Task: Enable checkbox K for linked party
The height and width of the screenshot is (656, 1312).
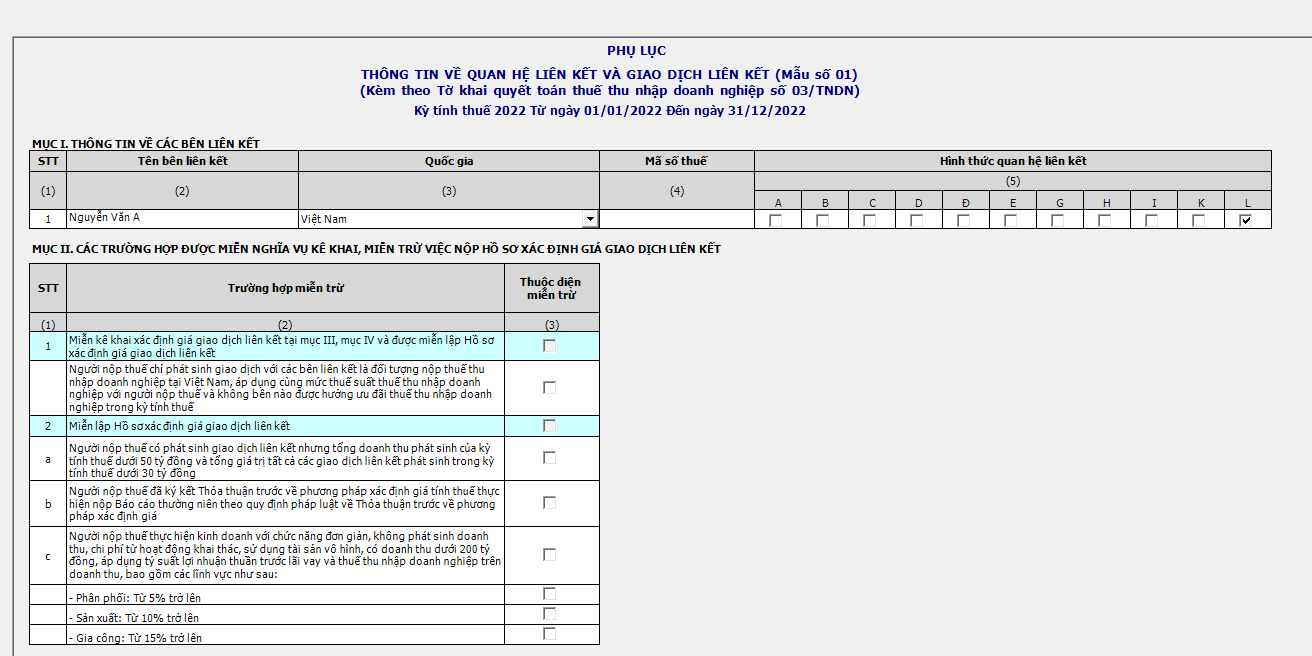Action: click(1199, 220)
